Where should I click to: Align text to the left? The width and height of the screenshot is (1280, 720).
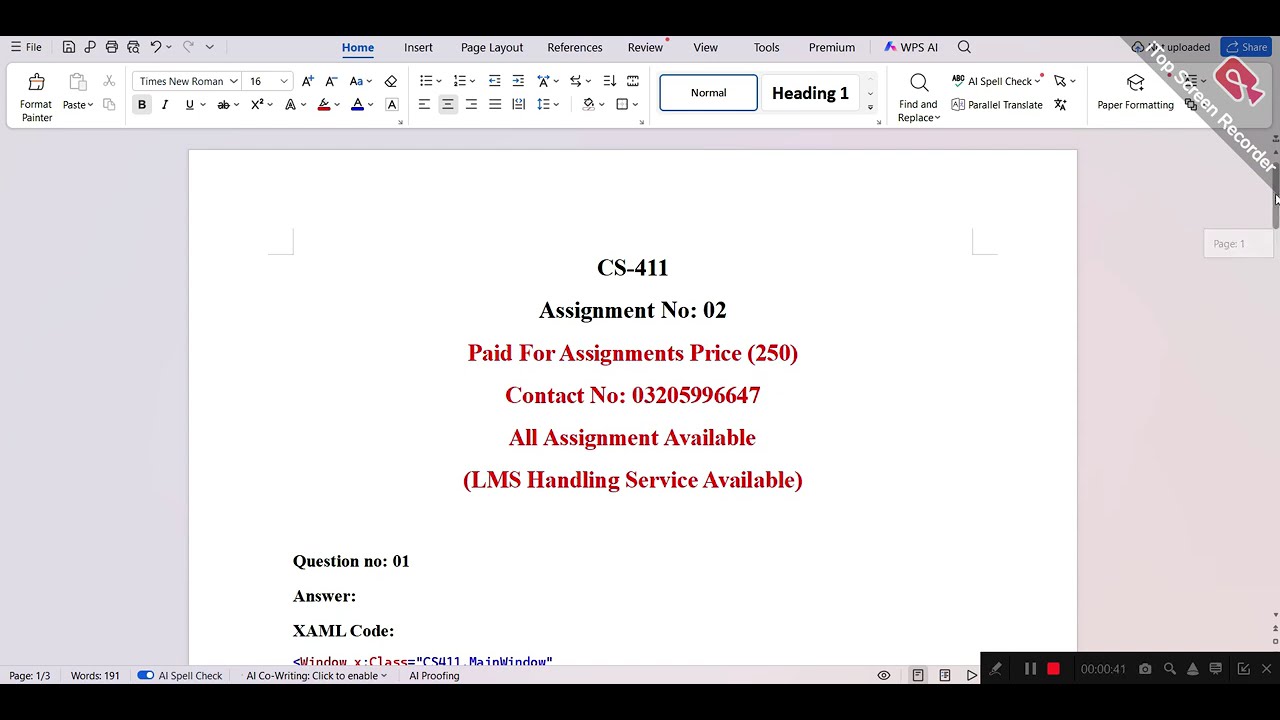click(x=424, y=104)
